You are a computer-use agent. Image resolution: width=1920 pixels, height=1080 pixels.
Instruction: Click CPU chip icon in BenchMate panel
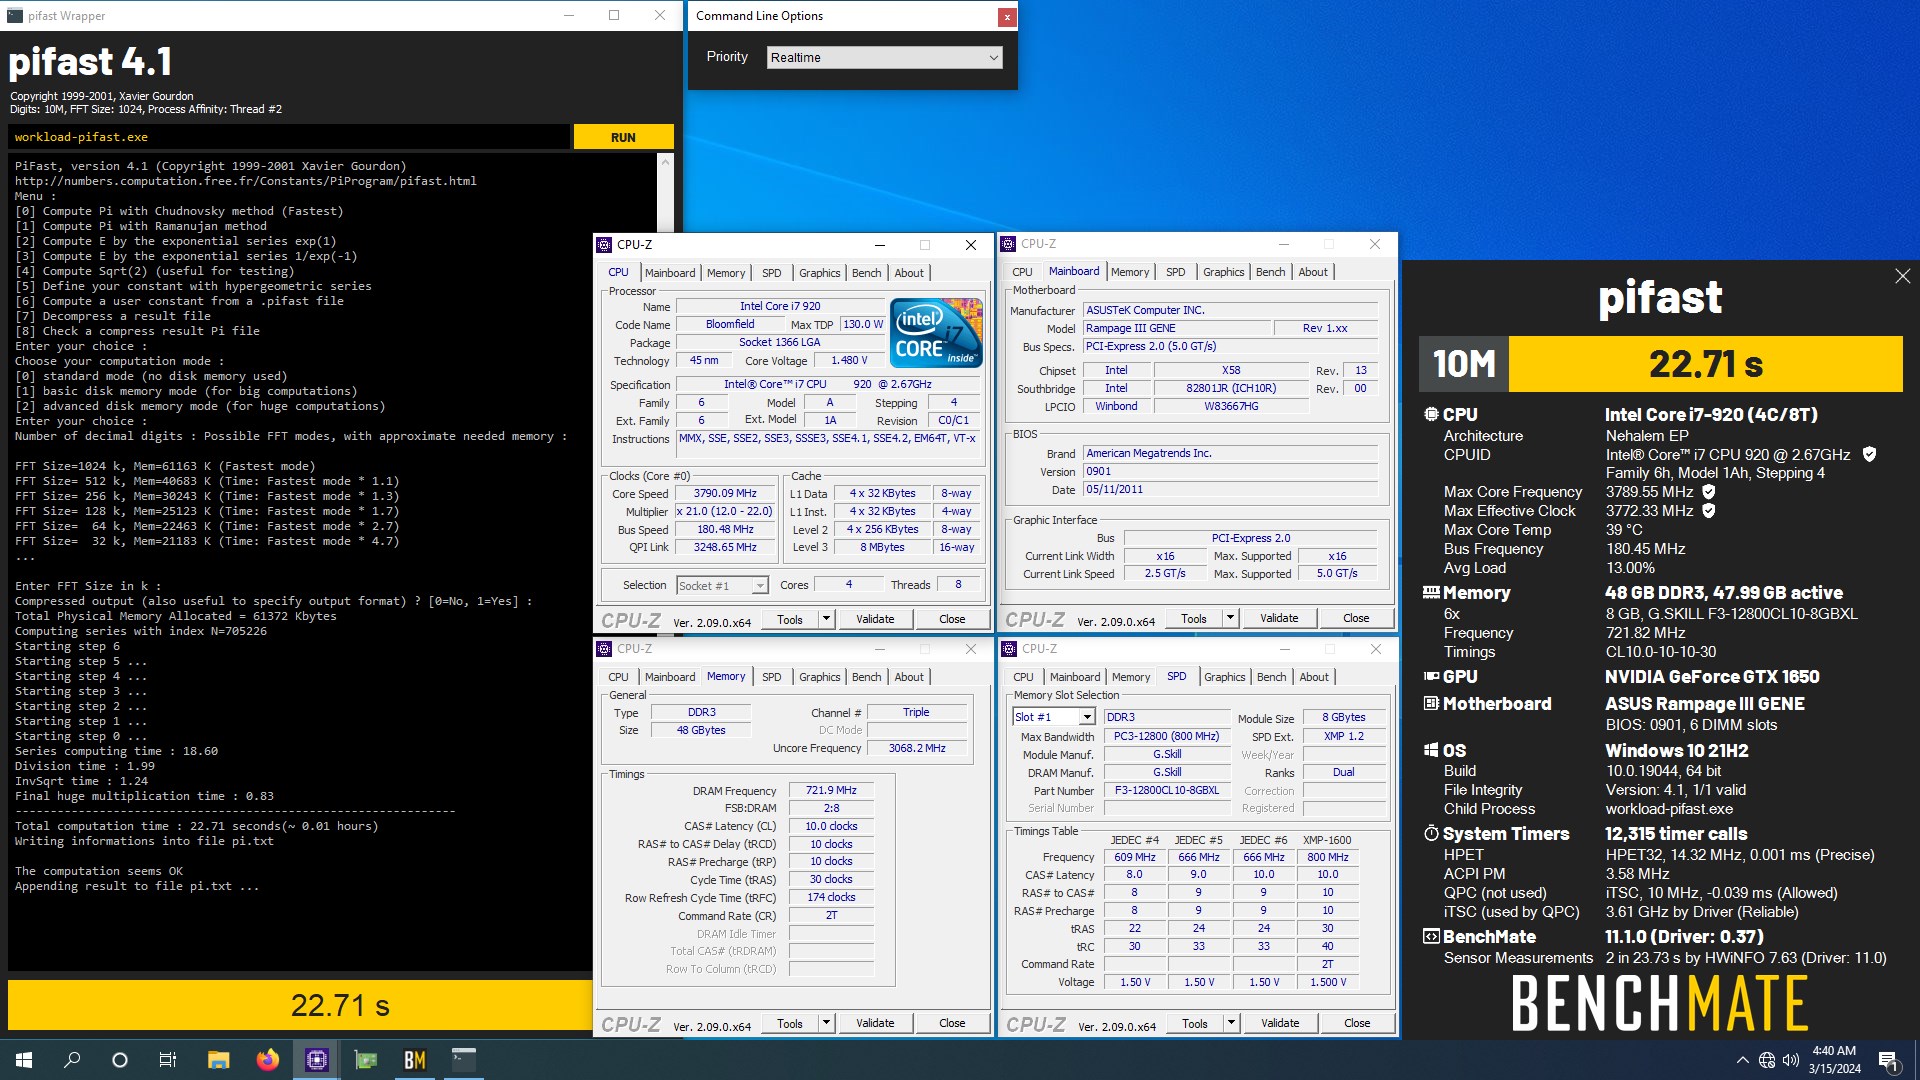(1431, 414)
